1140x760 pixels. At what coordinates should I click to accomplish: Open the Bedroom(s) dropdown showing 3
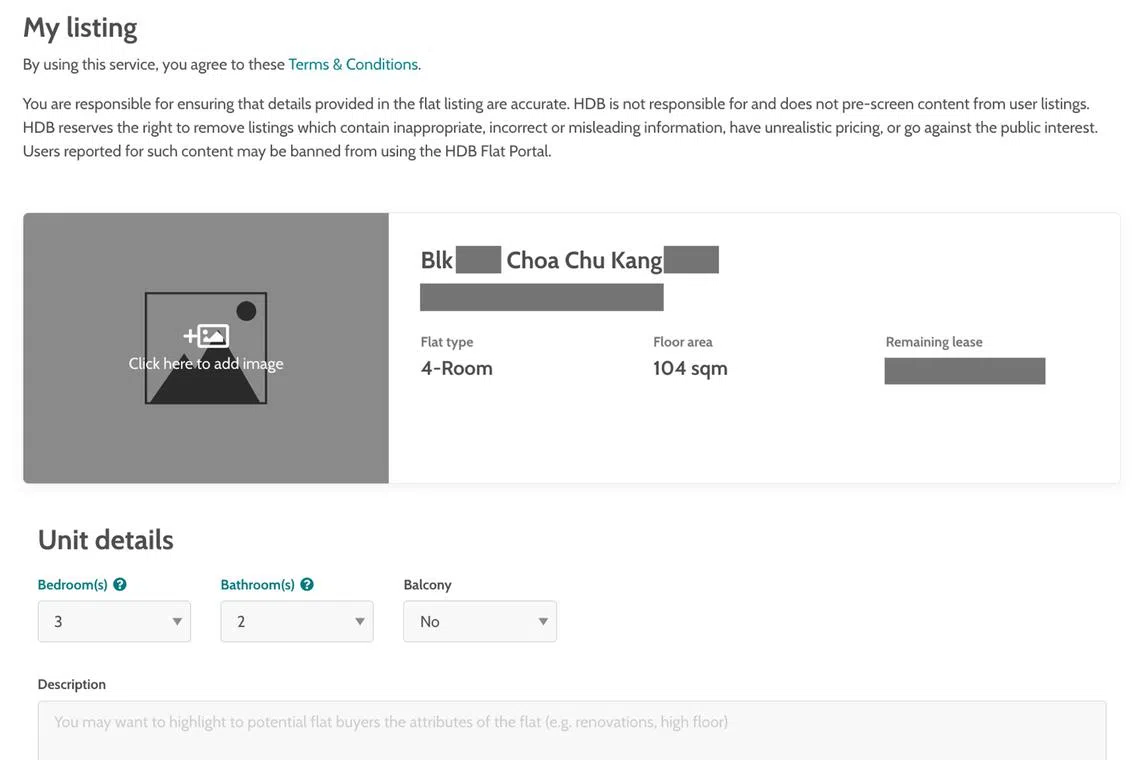(114, 621)
